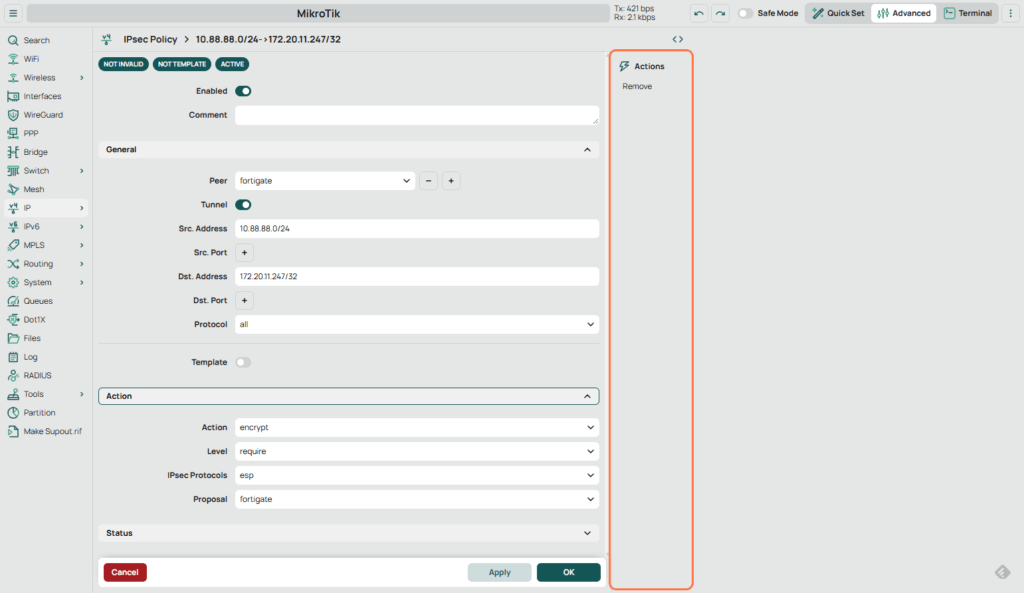Click the Bridge sidebar icon

(13, 152)
